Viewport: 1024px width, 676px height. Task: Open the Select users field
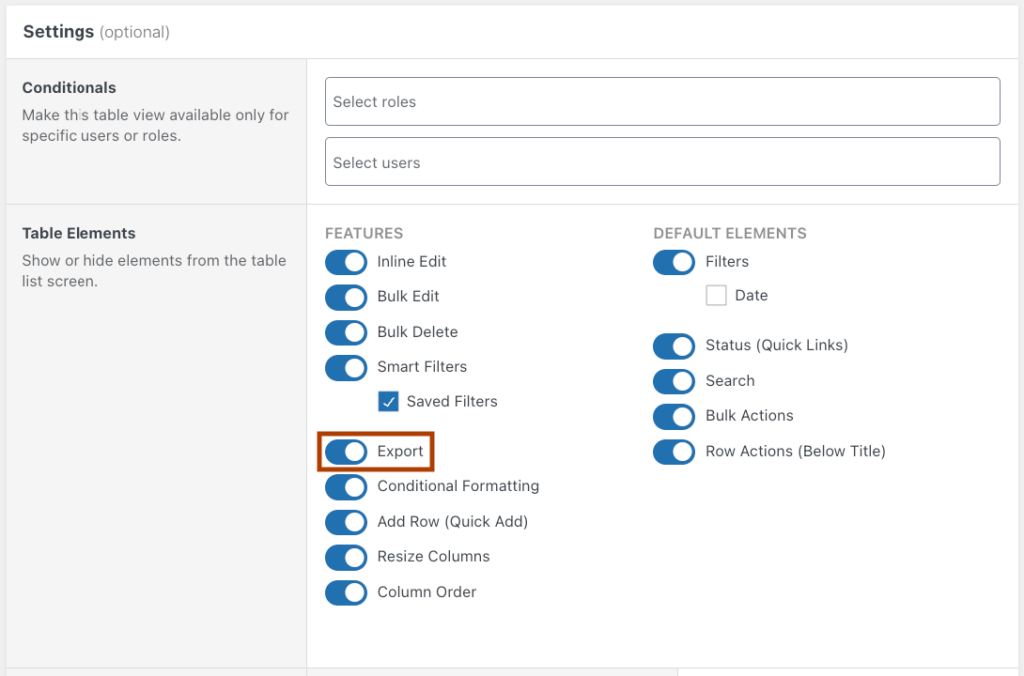[x=662, y=162]
